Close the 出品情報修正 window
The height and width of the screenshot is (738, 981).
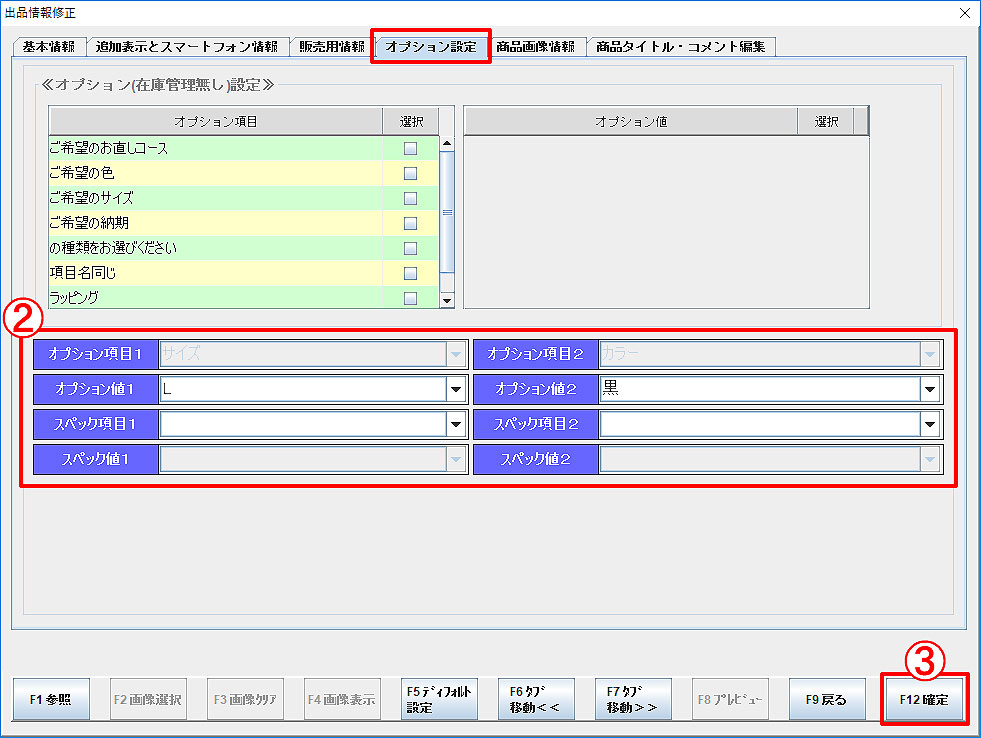coord(964,12)
